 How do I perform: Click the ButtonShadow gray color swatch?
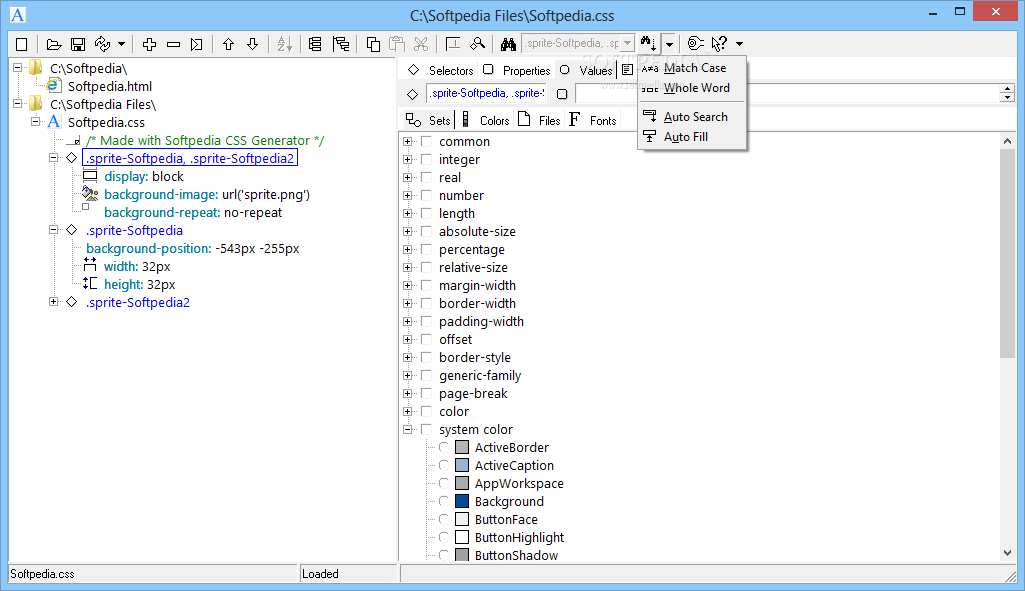coord(462,555)
